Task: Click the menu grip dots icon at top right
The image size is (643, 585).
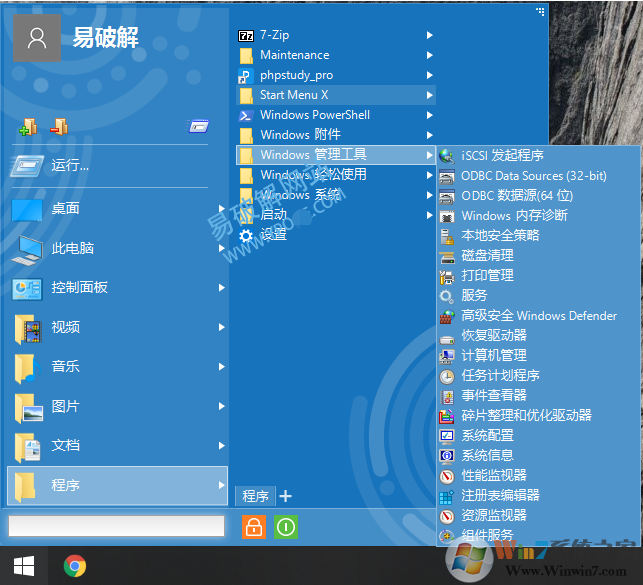Action: click(540, 11)
